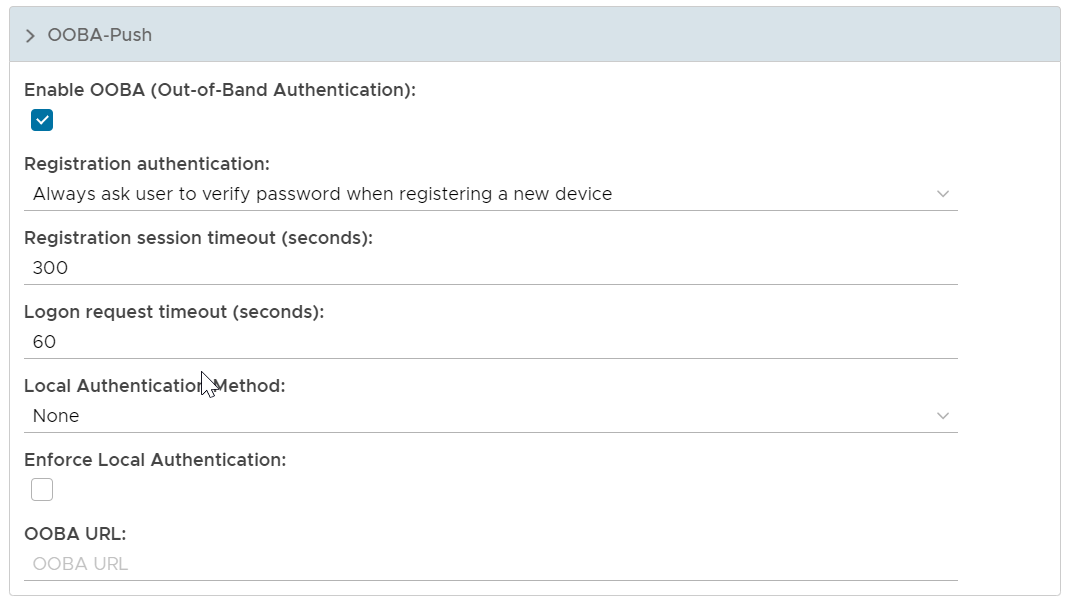This screenshot has height=603, width=1073.
Task: Click the OOBA-Push header title text
Action: [x=100, y=36]
